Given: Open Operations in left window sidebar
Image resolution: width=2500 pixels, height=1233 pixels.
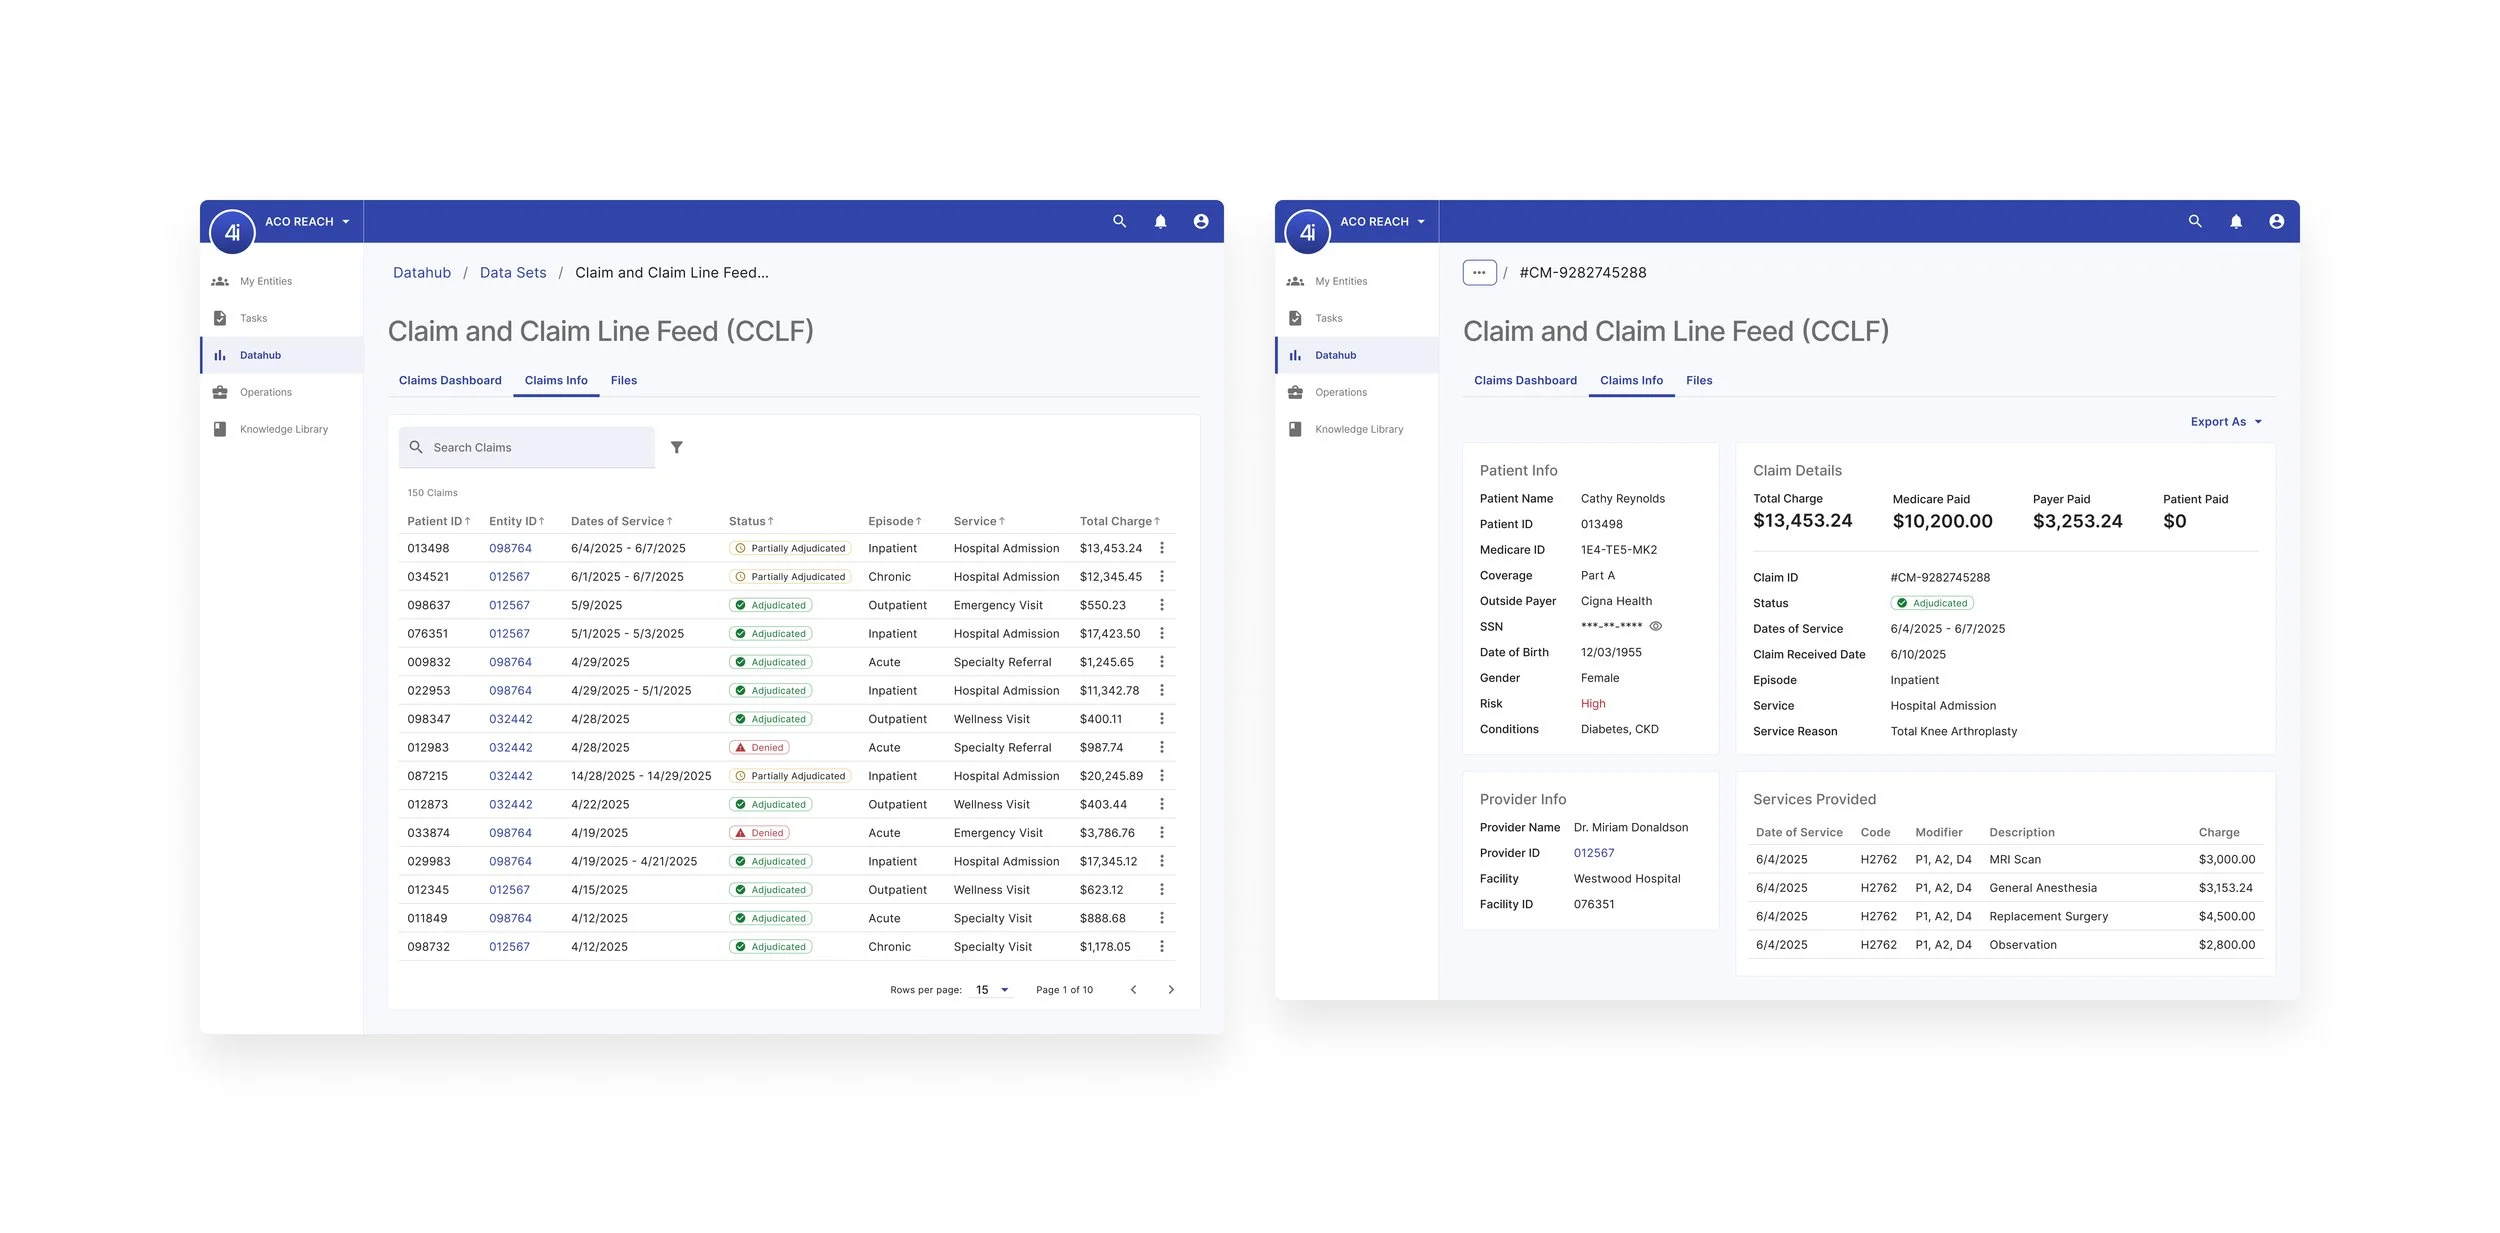Looking at the screenshot, I should click(265, 392).
